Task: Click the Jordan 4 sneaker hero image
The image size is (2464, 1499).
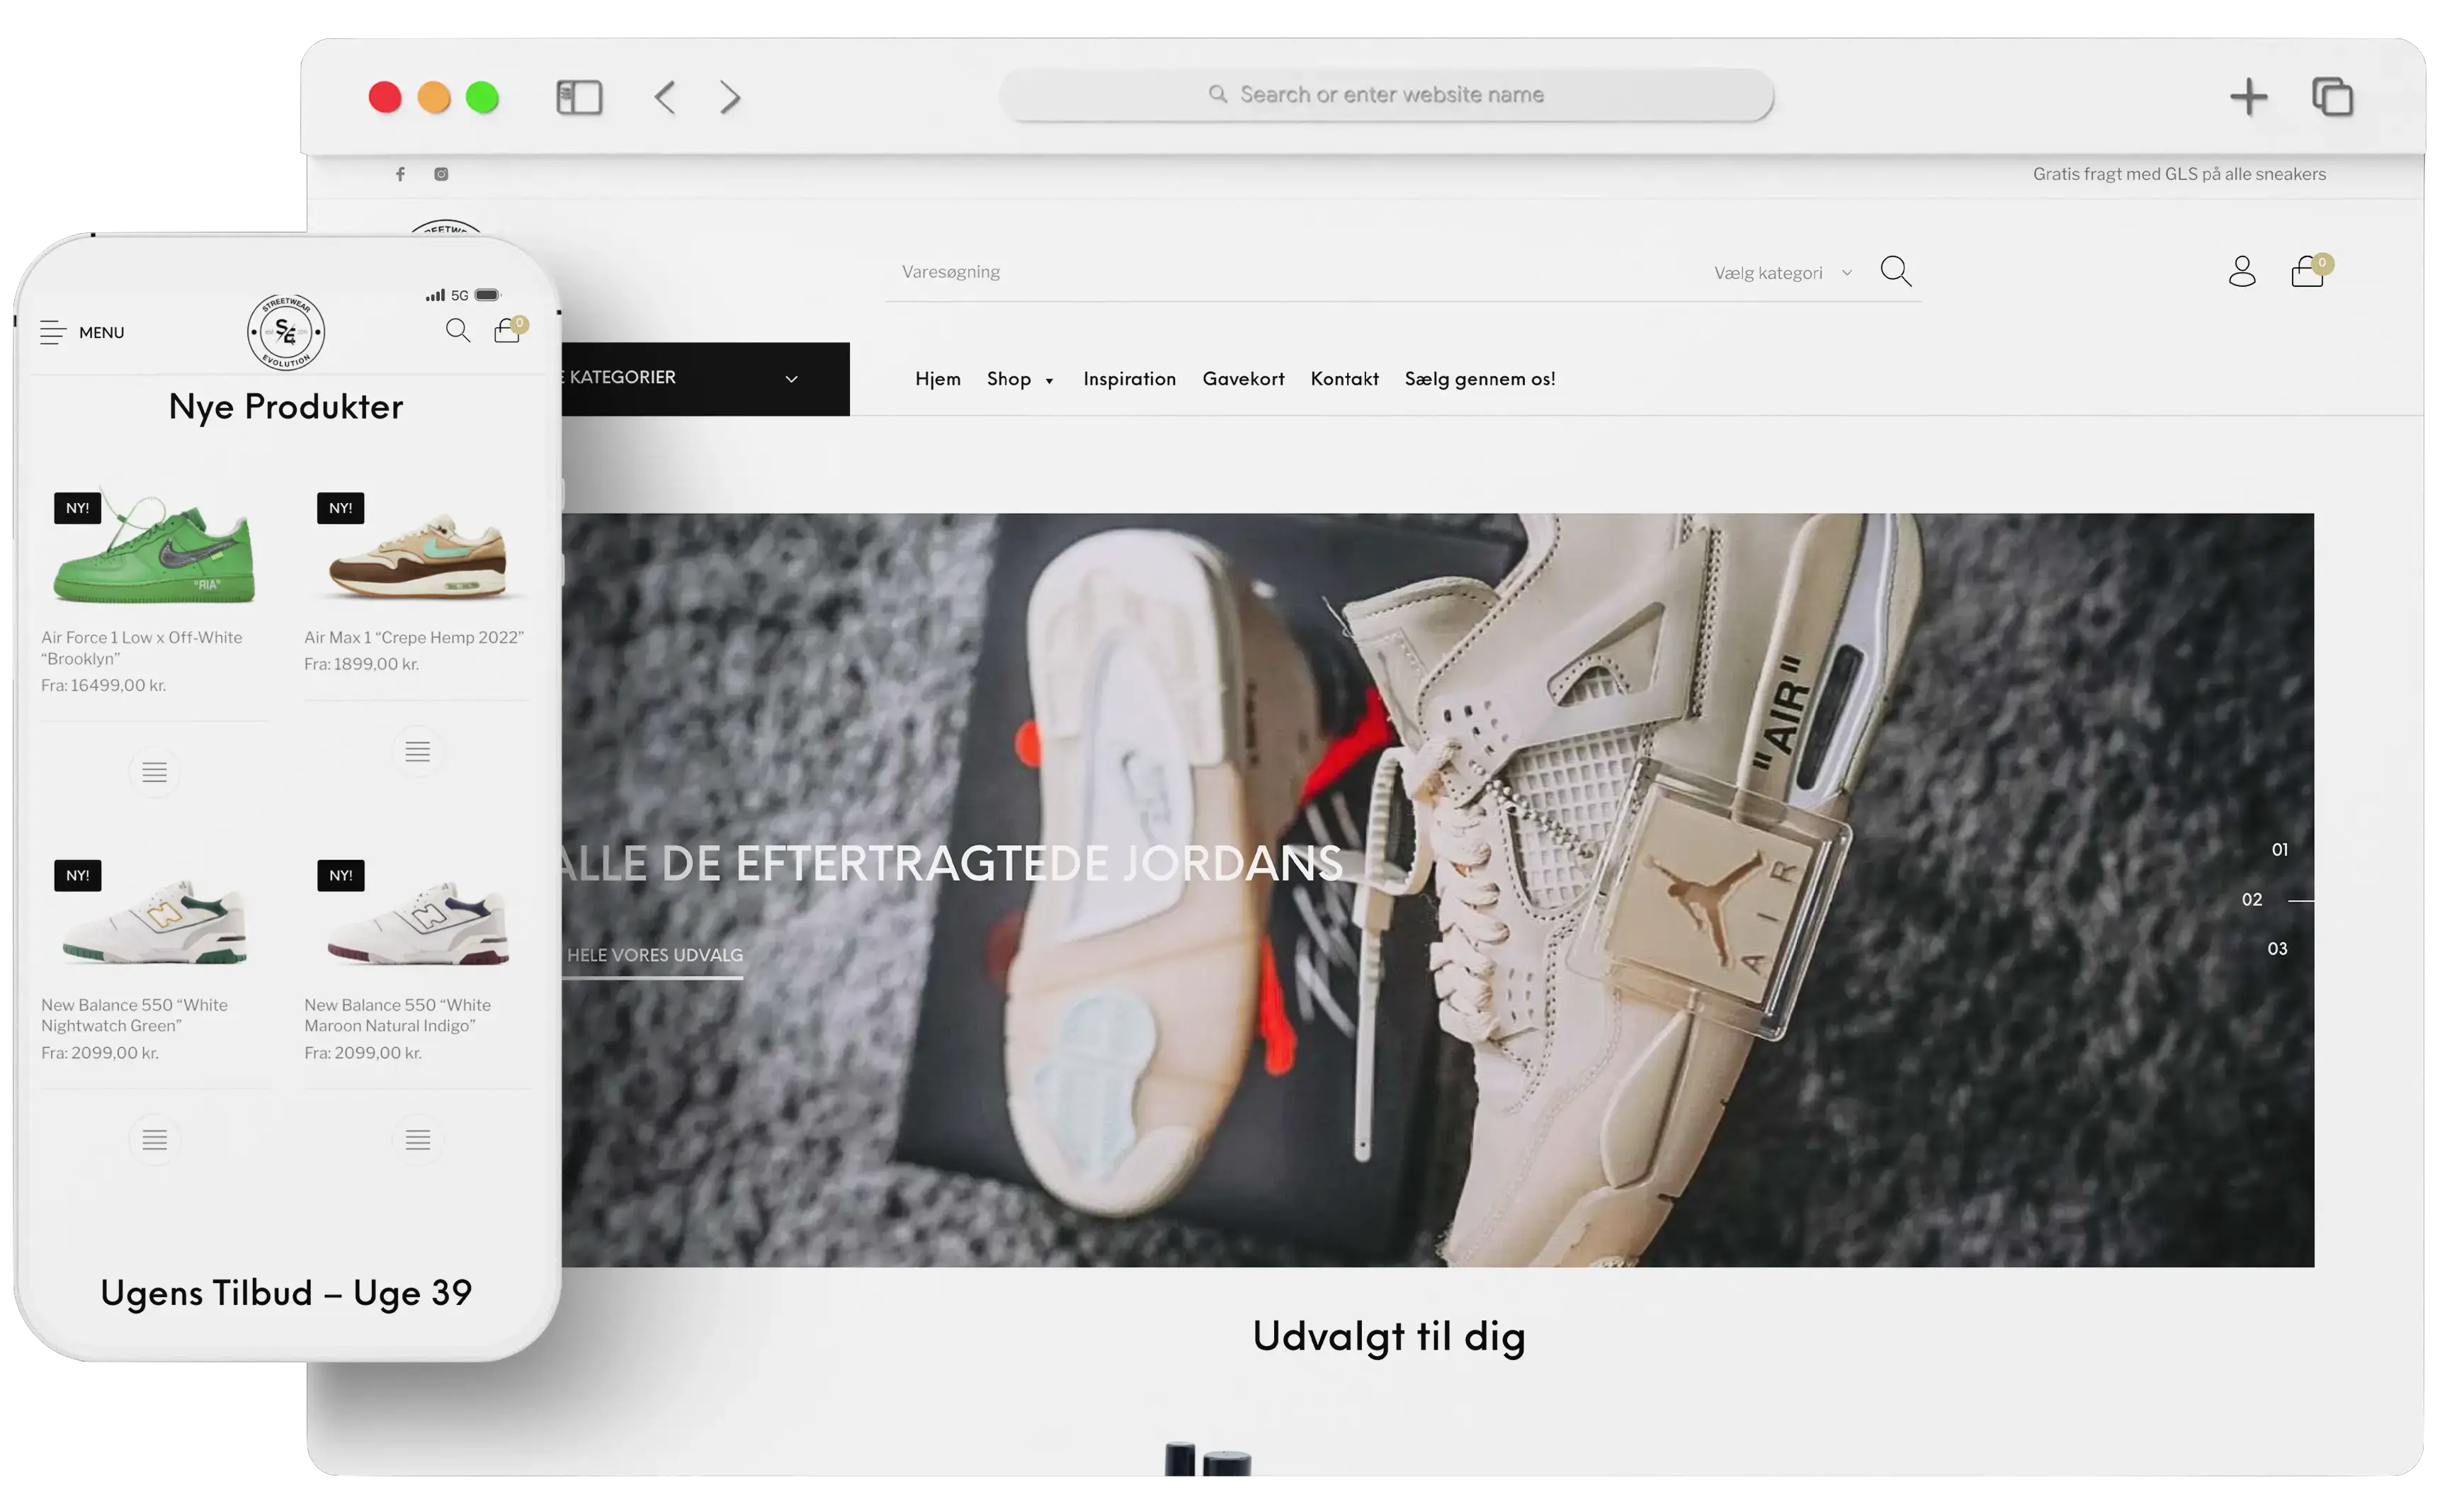Action: (x=1439, y=891)
